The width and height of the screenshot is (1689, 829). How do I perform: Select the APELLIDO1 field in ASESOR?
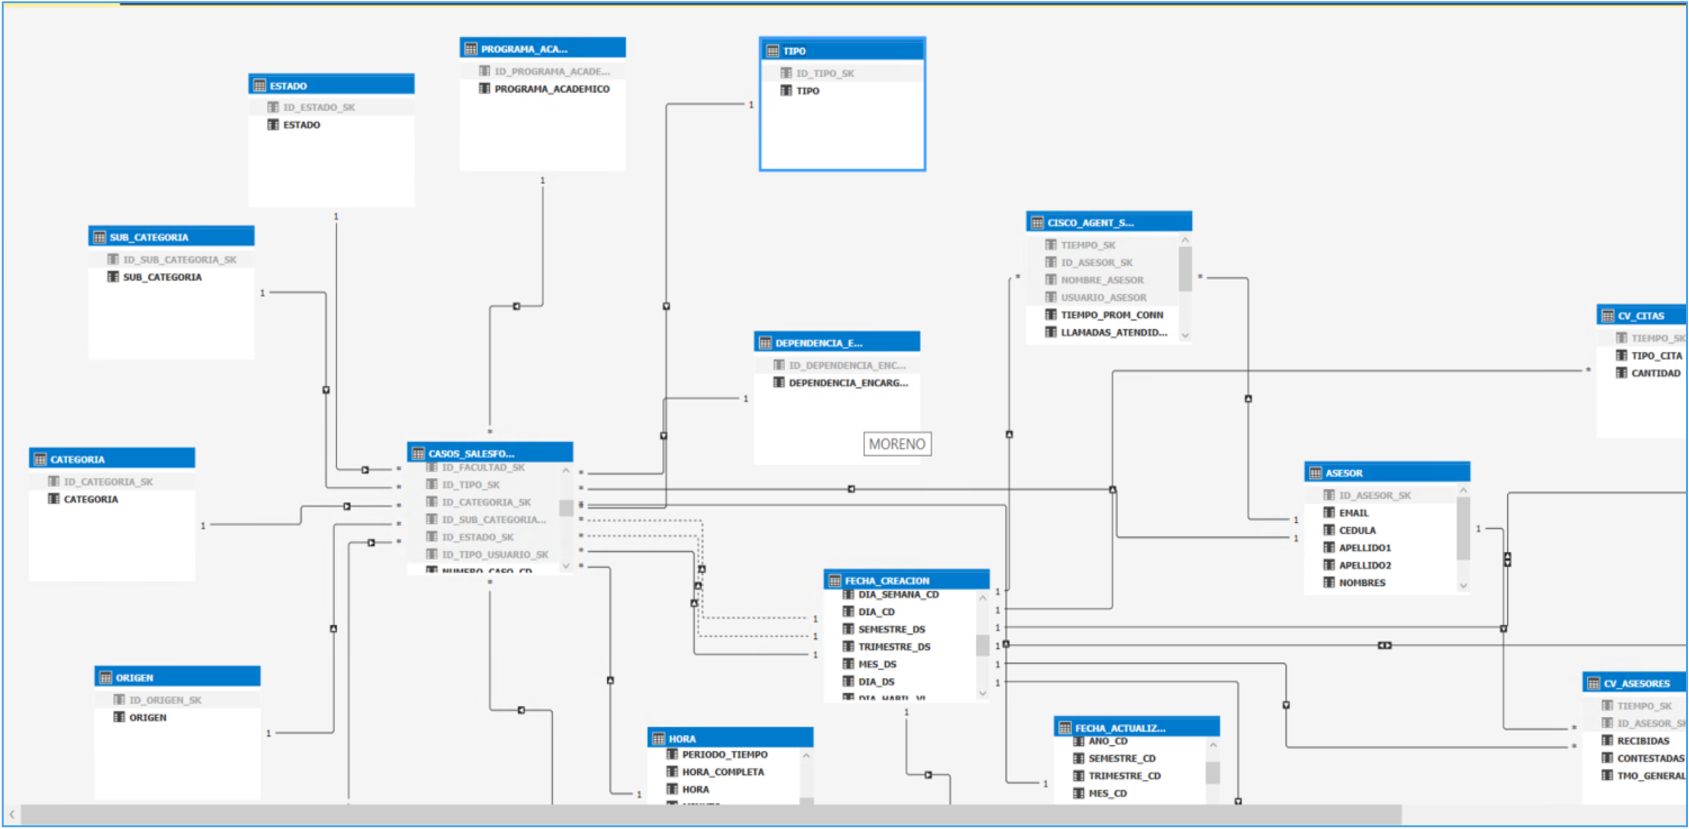1364,548
